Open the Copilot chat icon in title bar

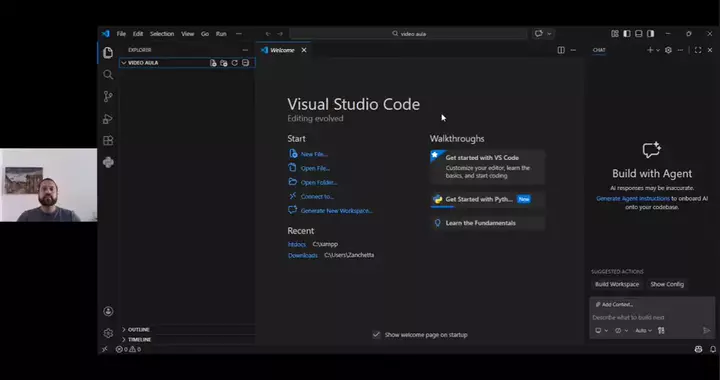tap(539, 34)
